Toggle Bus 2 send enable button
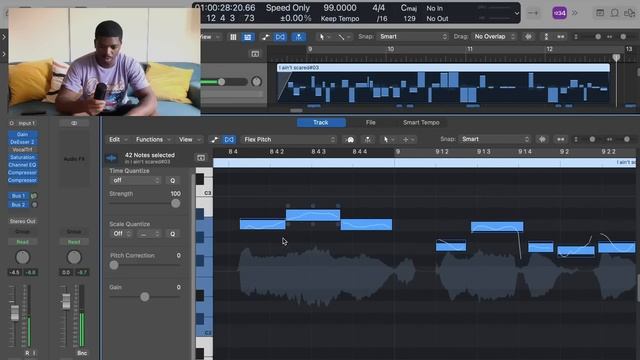640x360 pixels. [34, 204]
